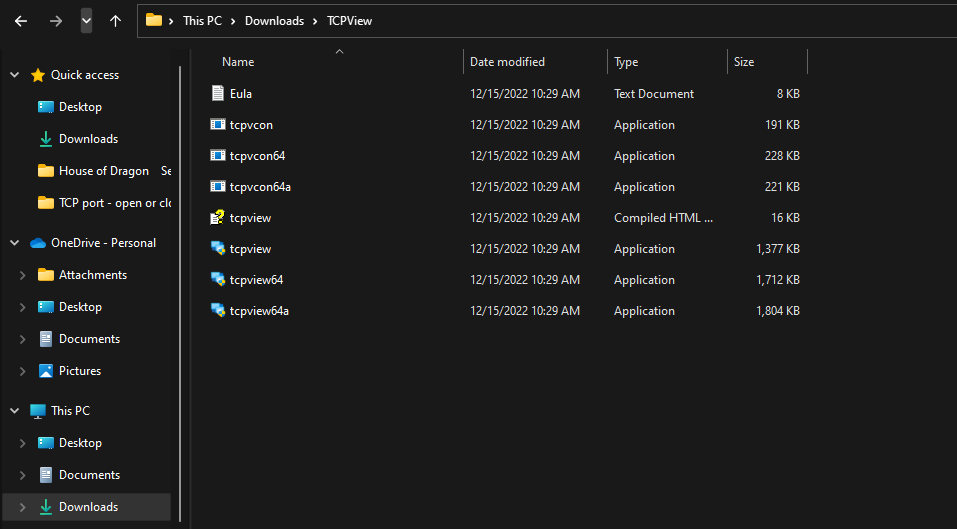Select the This PC monitor icon

click(38, 411)
